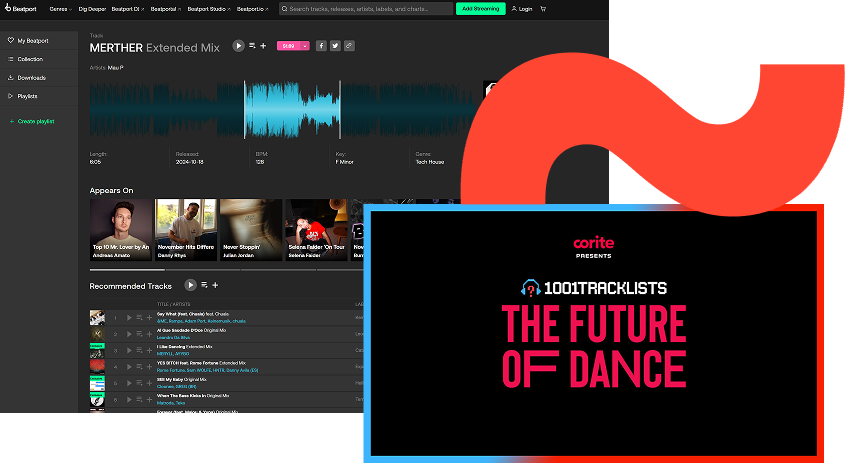The width and height of the screenshot is (845, 463).
Task: Open Top 10 Mr. Lover chart thumbnail
Action: pyautogui.click(x=121, y=230)
